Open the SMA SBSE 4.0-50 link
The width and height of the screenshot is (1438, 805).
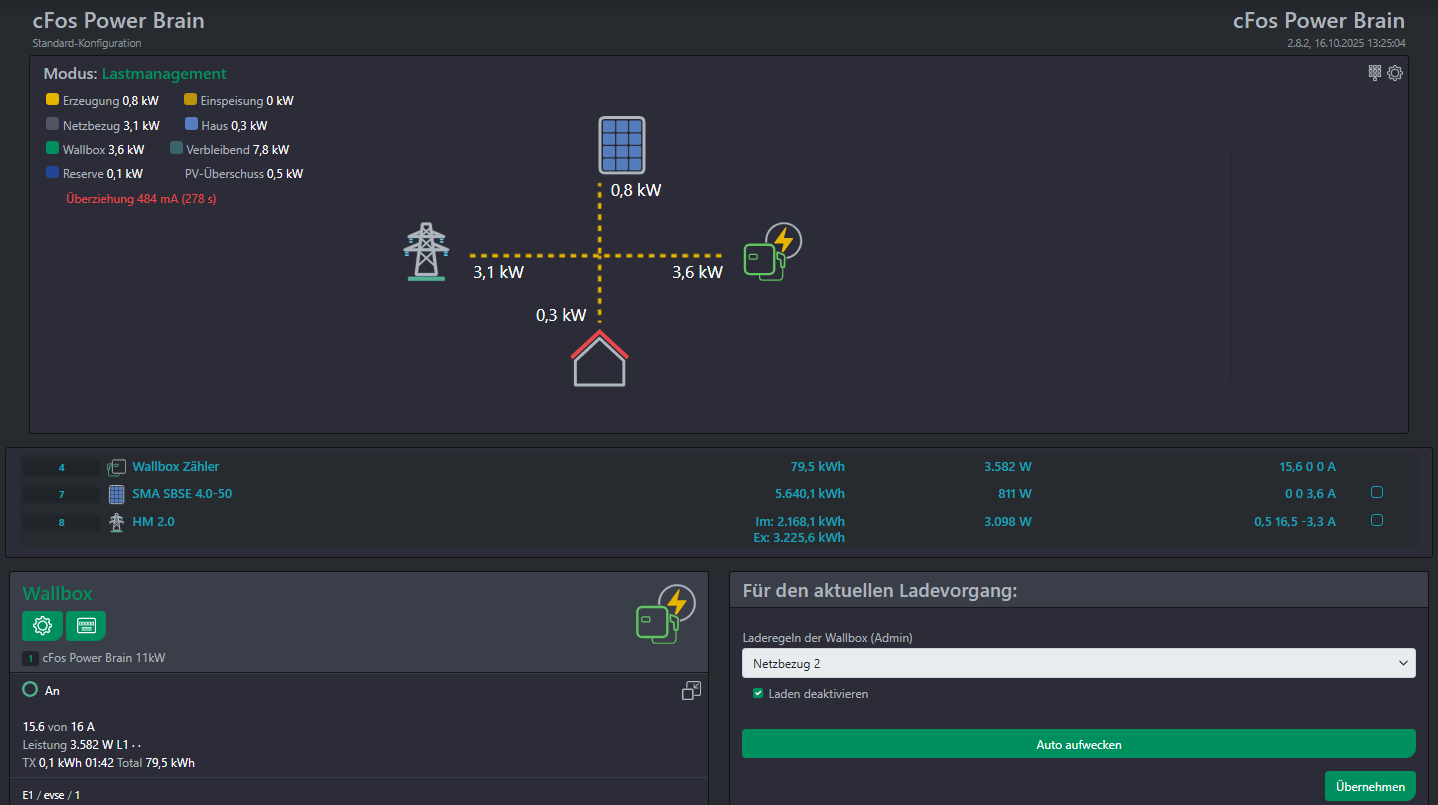click(182, 494)
